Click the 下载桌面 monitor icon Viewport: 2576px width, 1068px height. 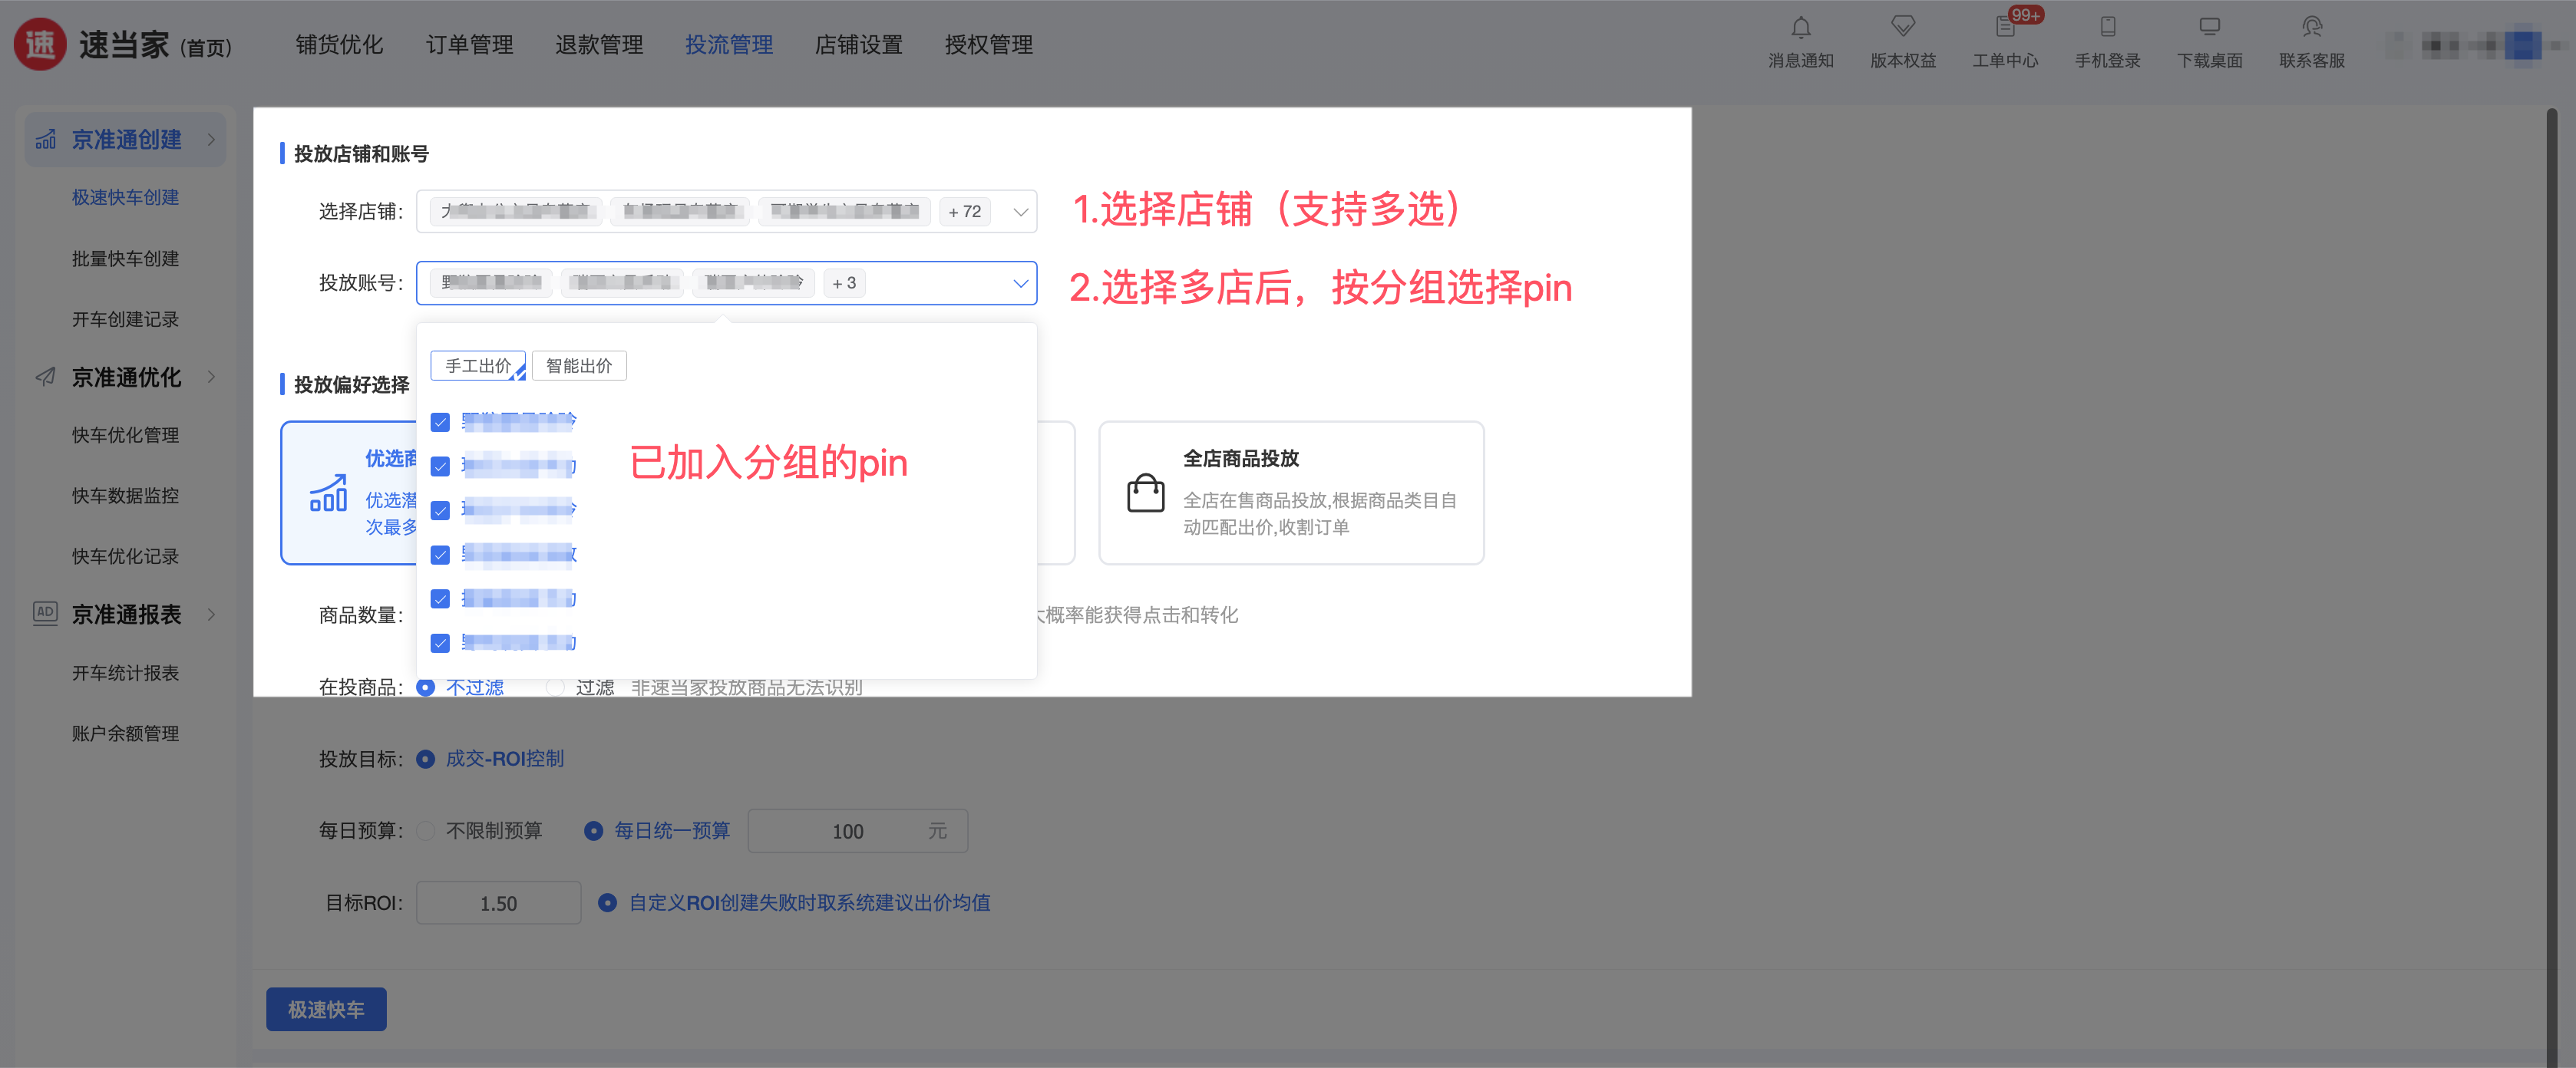[x=2209, y=28]
